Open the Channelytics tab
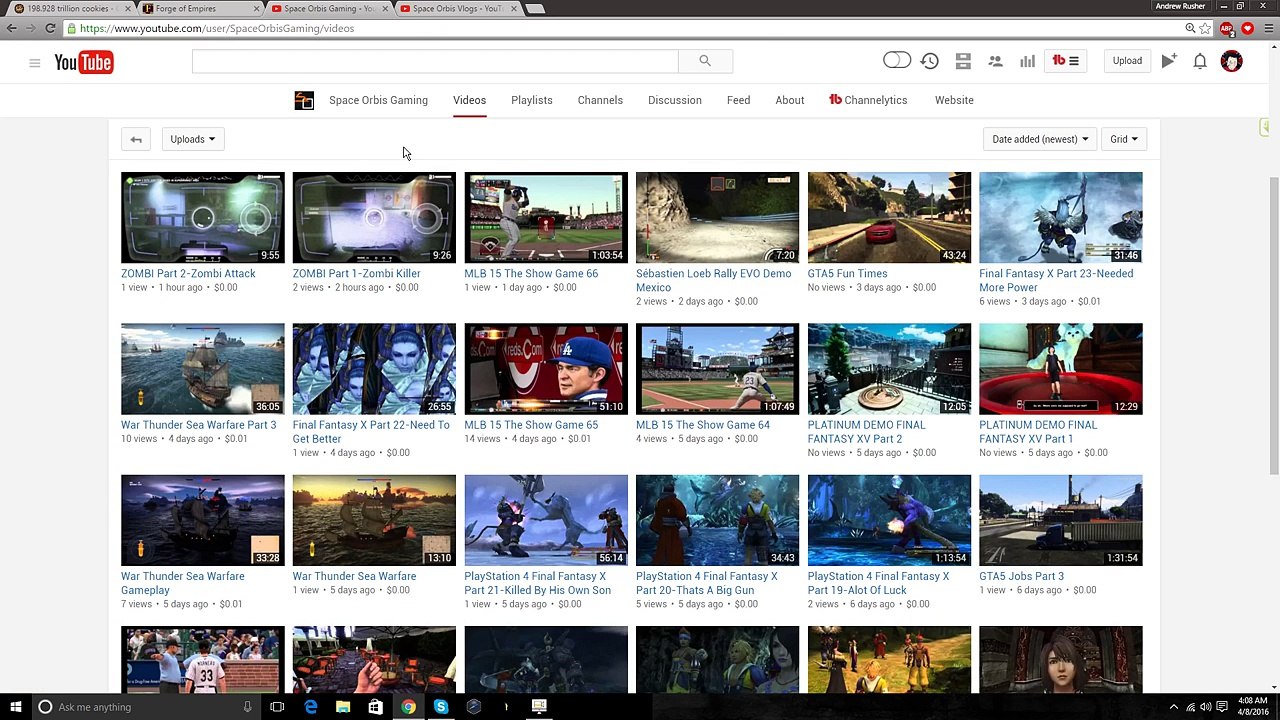1280x720 pixels. pos(868,100)
